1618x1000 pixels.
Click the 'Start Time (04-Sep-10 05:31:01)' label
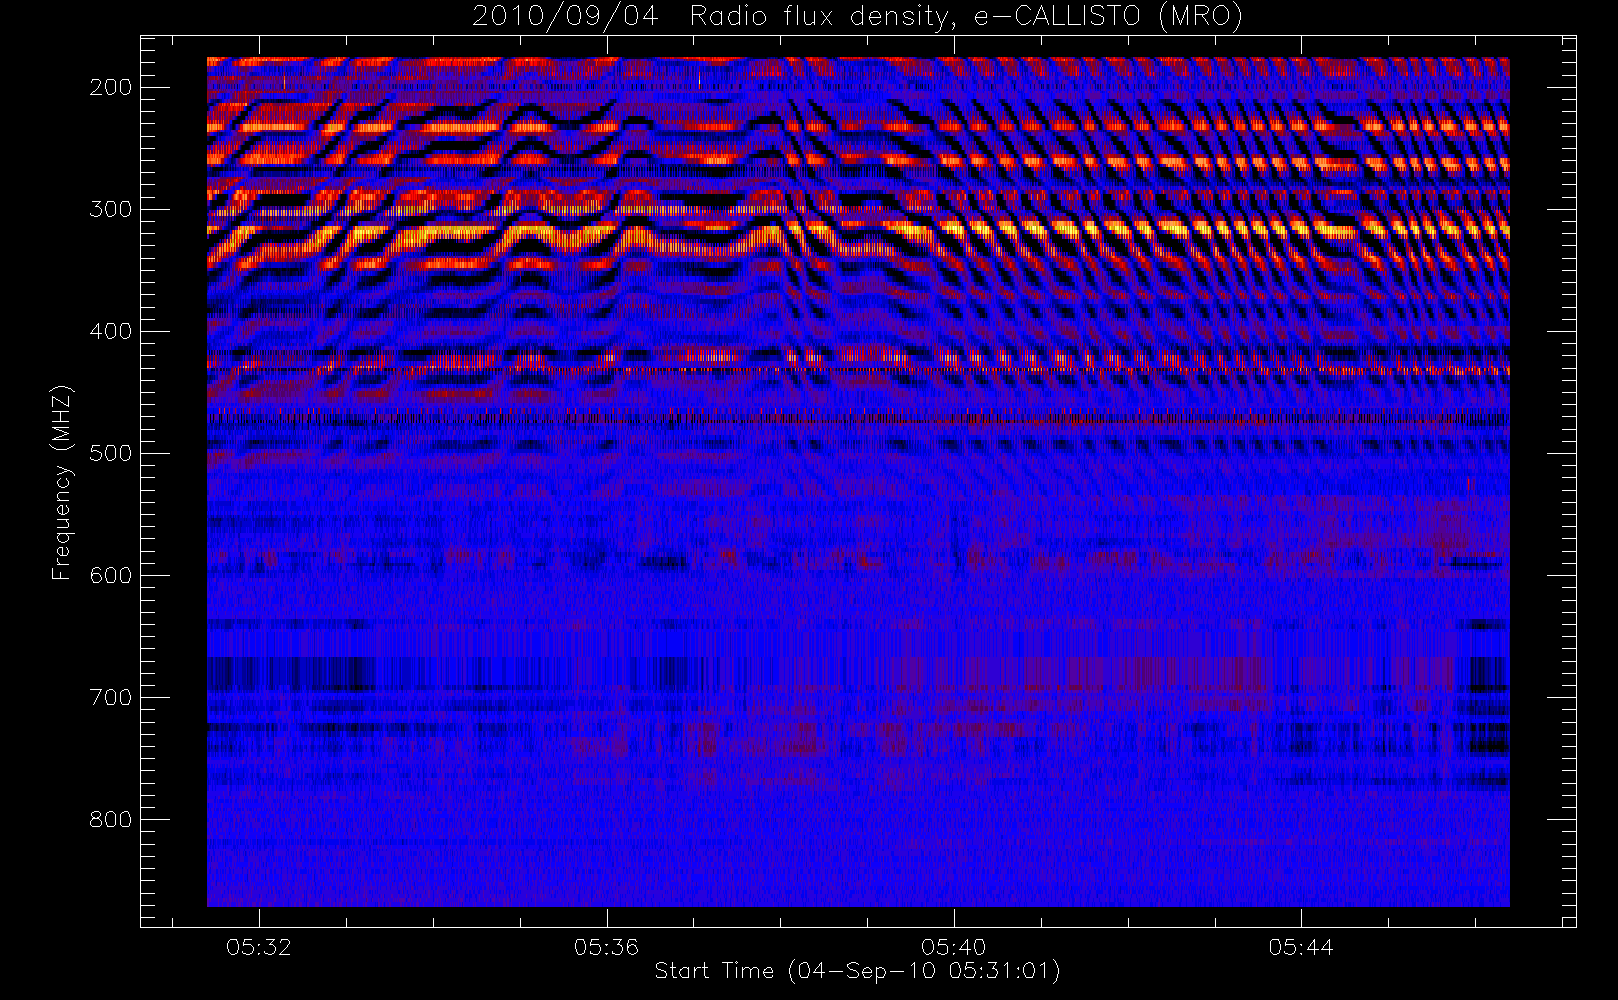pos(858,971)
